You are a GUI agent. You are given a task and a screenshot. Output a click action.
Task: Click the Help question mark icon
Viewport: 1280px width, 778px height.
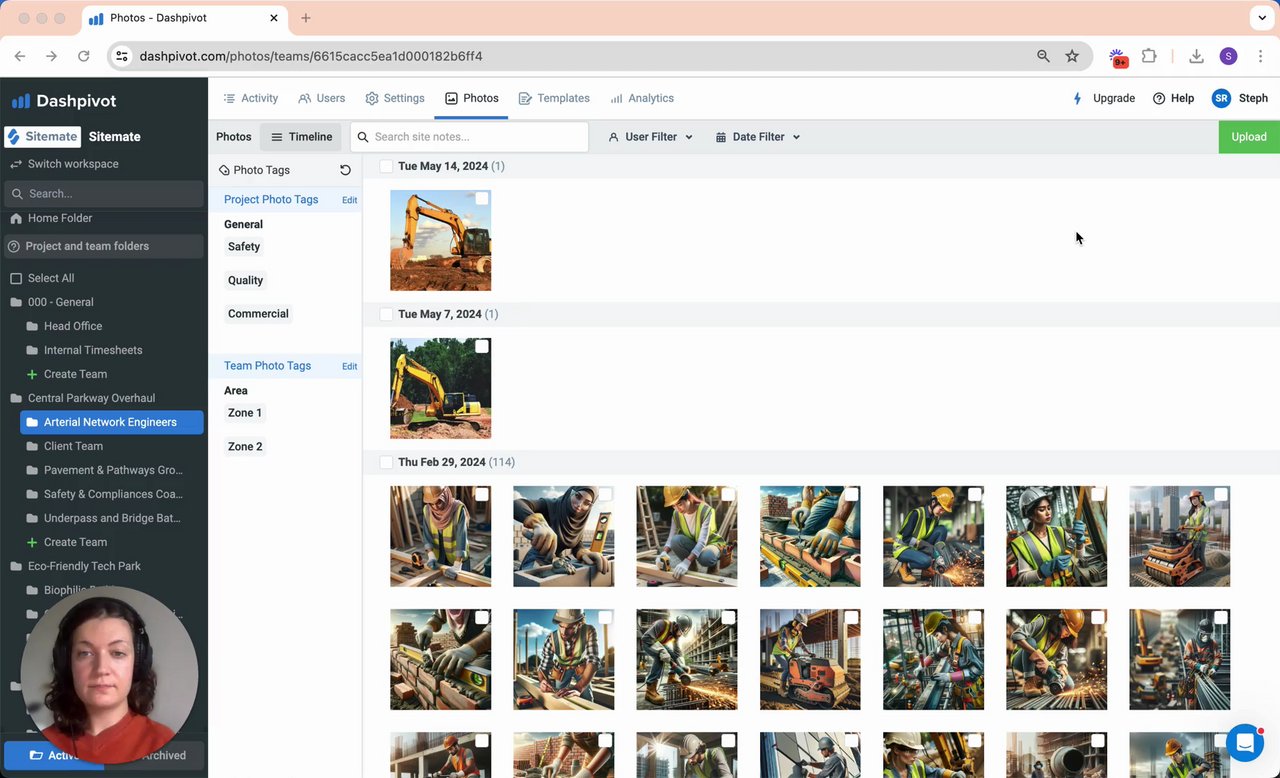tap(1159, 98)
